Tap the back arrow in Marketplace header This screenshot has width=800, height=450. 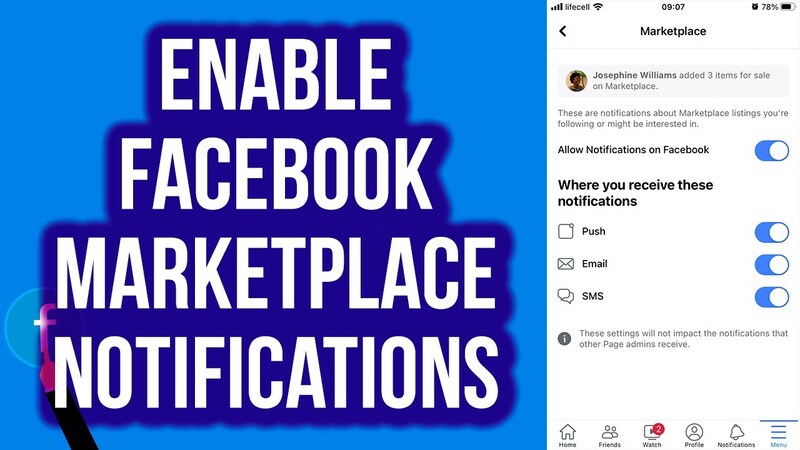click(563, 31)
